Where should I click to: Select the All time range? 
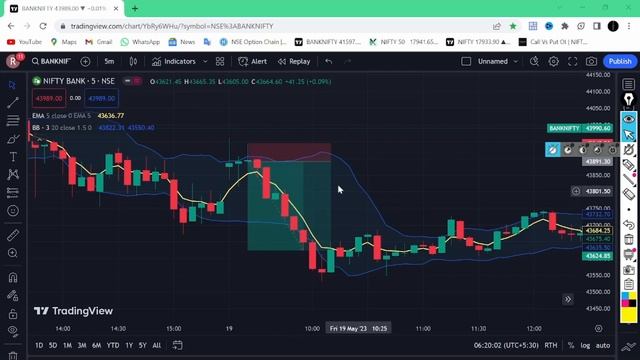pos(156,345)
